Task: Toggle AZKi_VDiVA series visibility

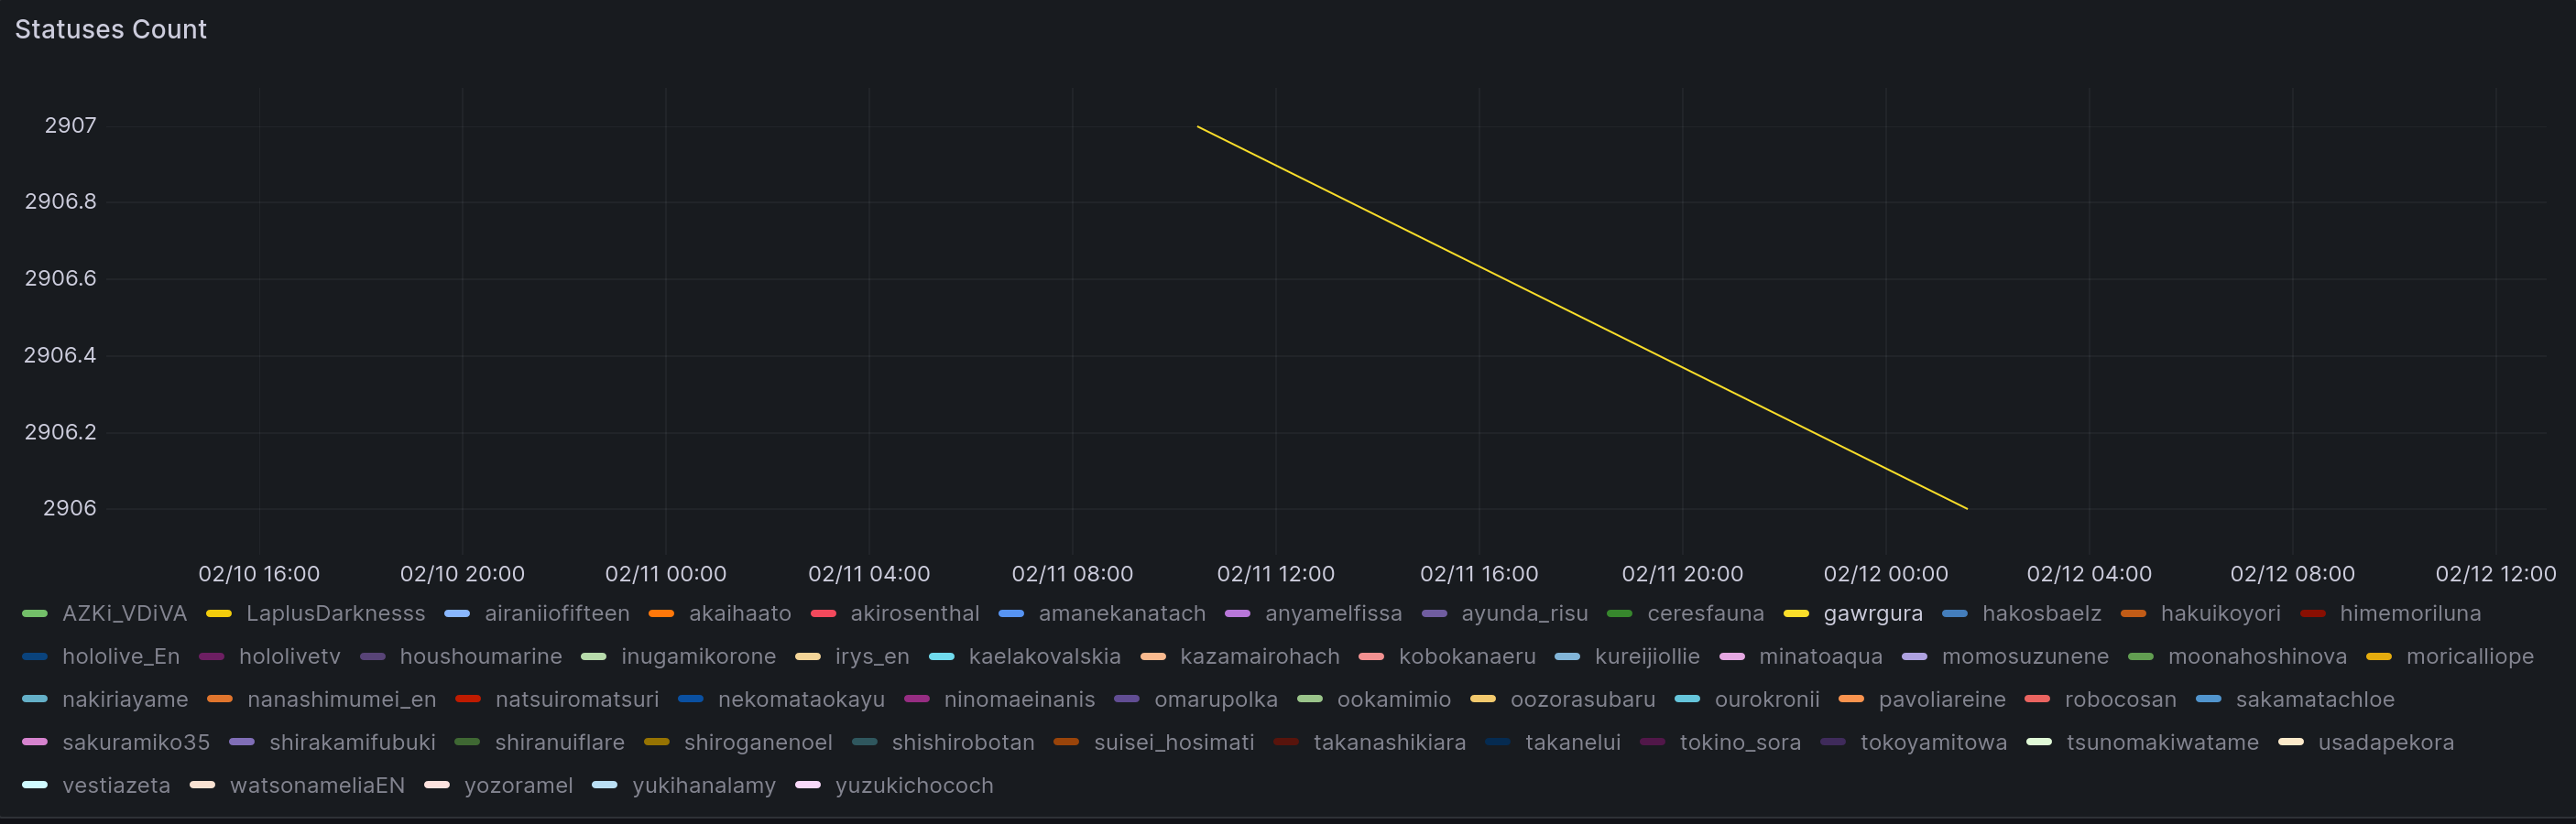Action: click(x=124, y=614)
